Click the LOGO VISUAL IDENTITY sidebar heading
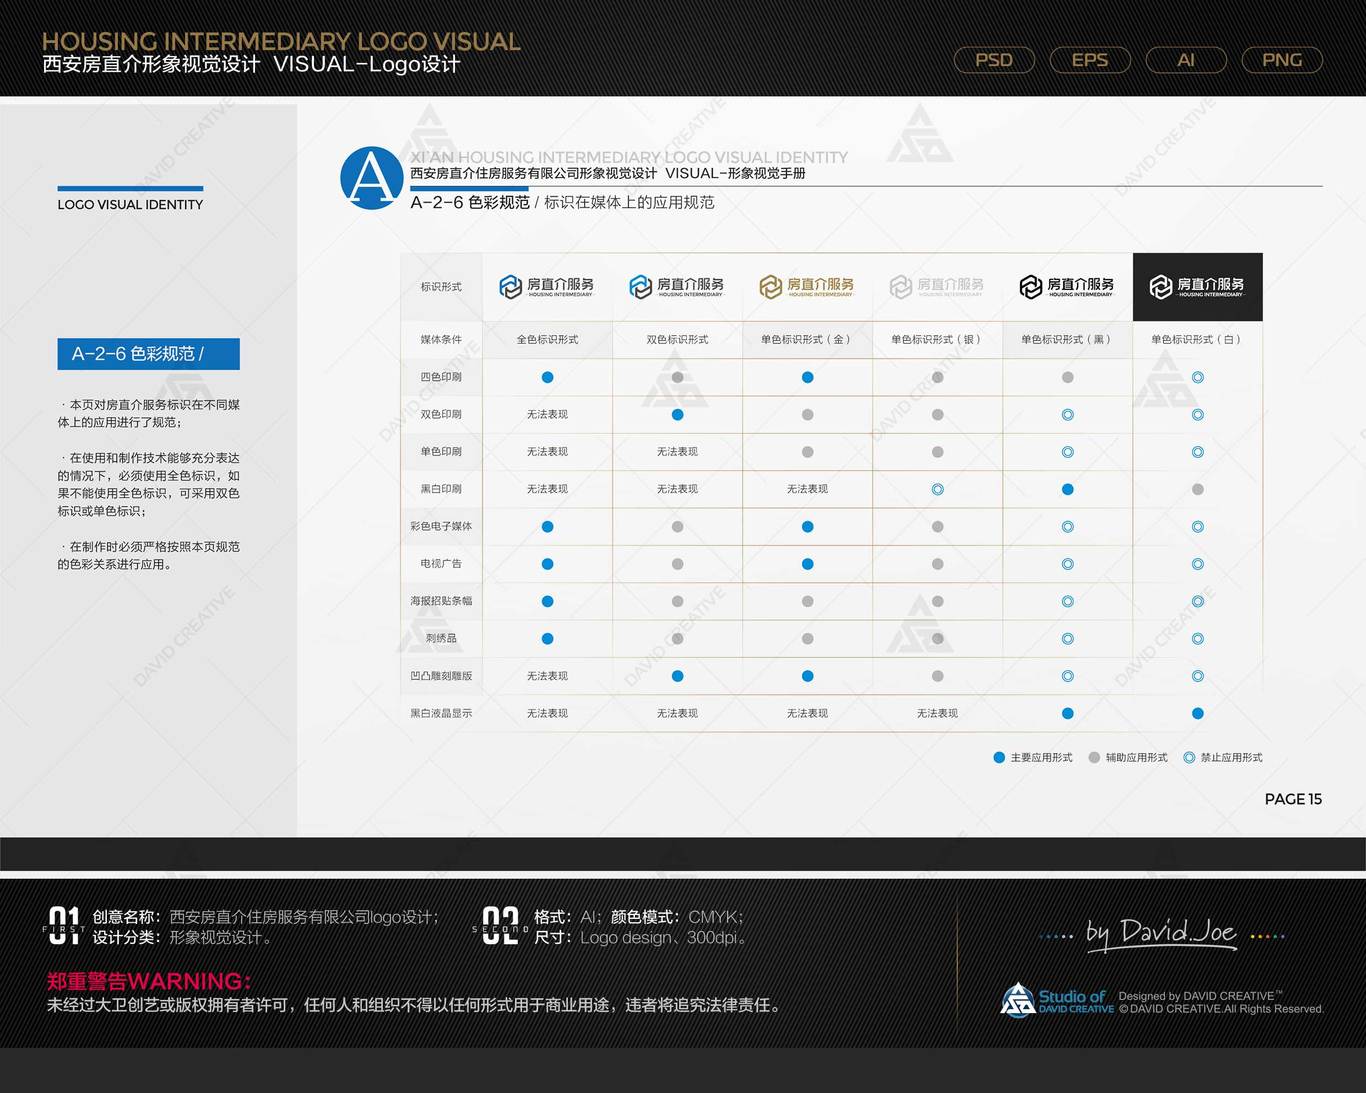This screenshot has height=1093, width=1366. (x=130, y=204)
